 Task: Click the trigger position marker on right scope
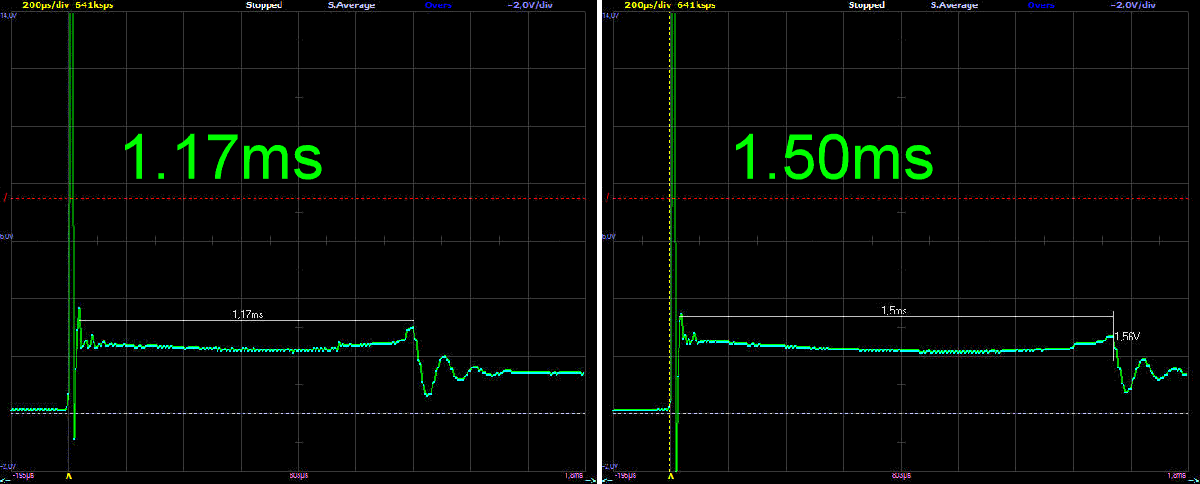click(x=671, y=477)
